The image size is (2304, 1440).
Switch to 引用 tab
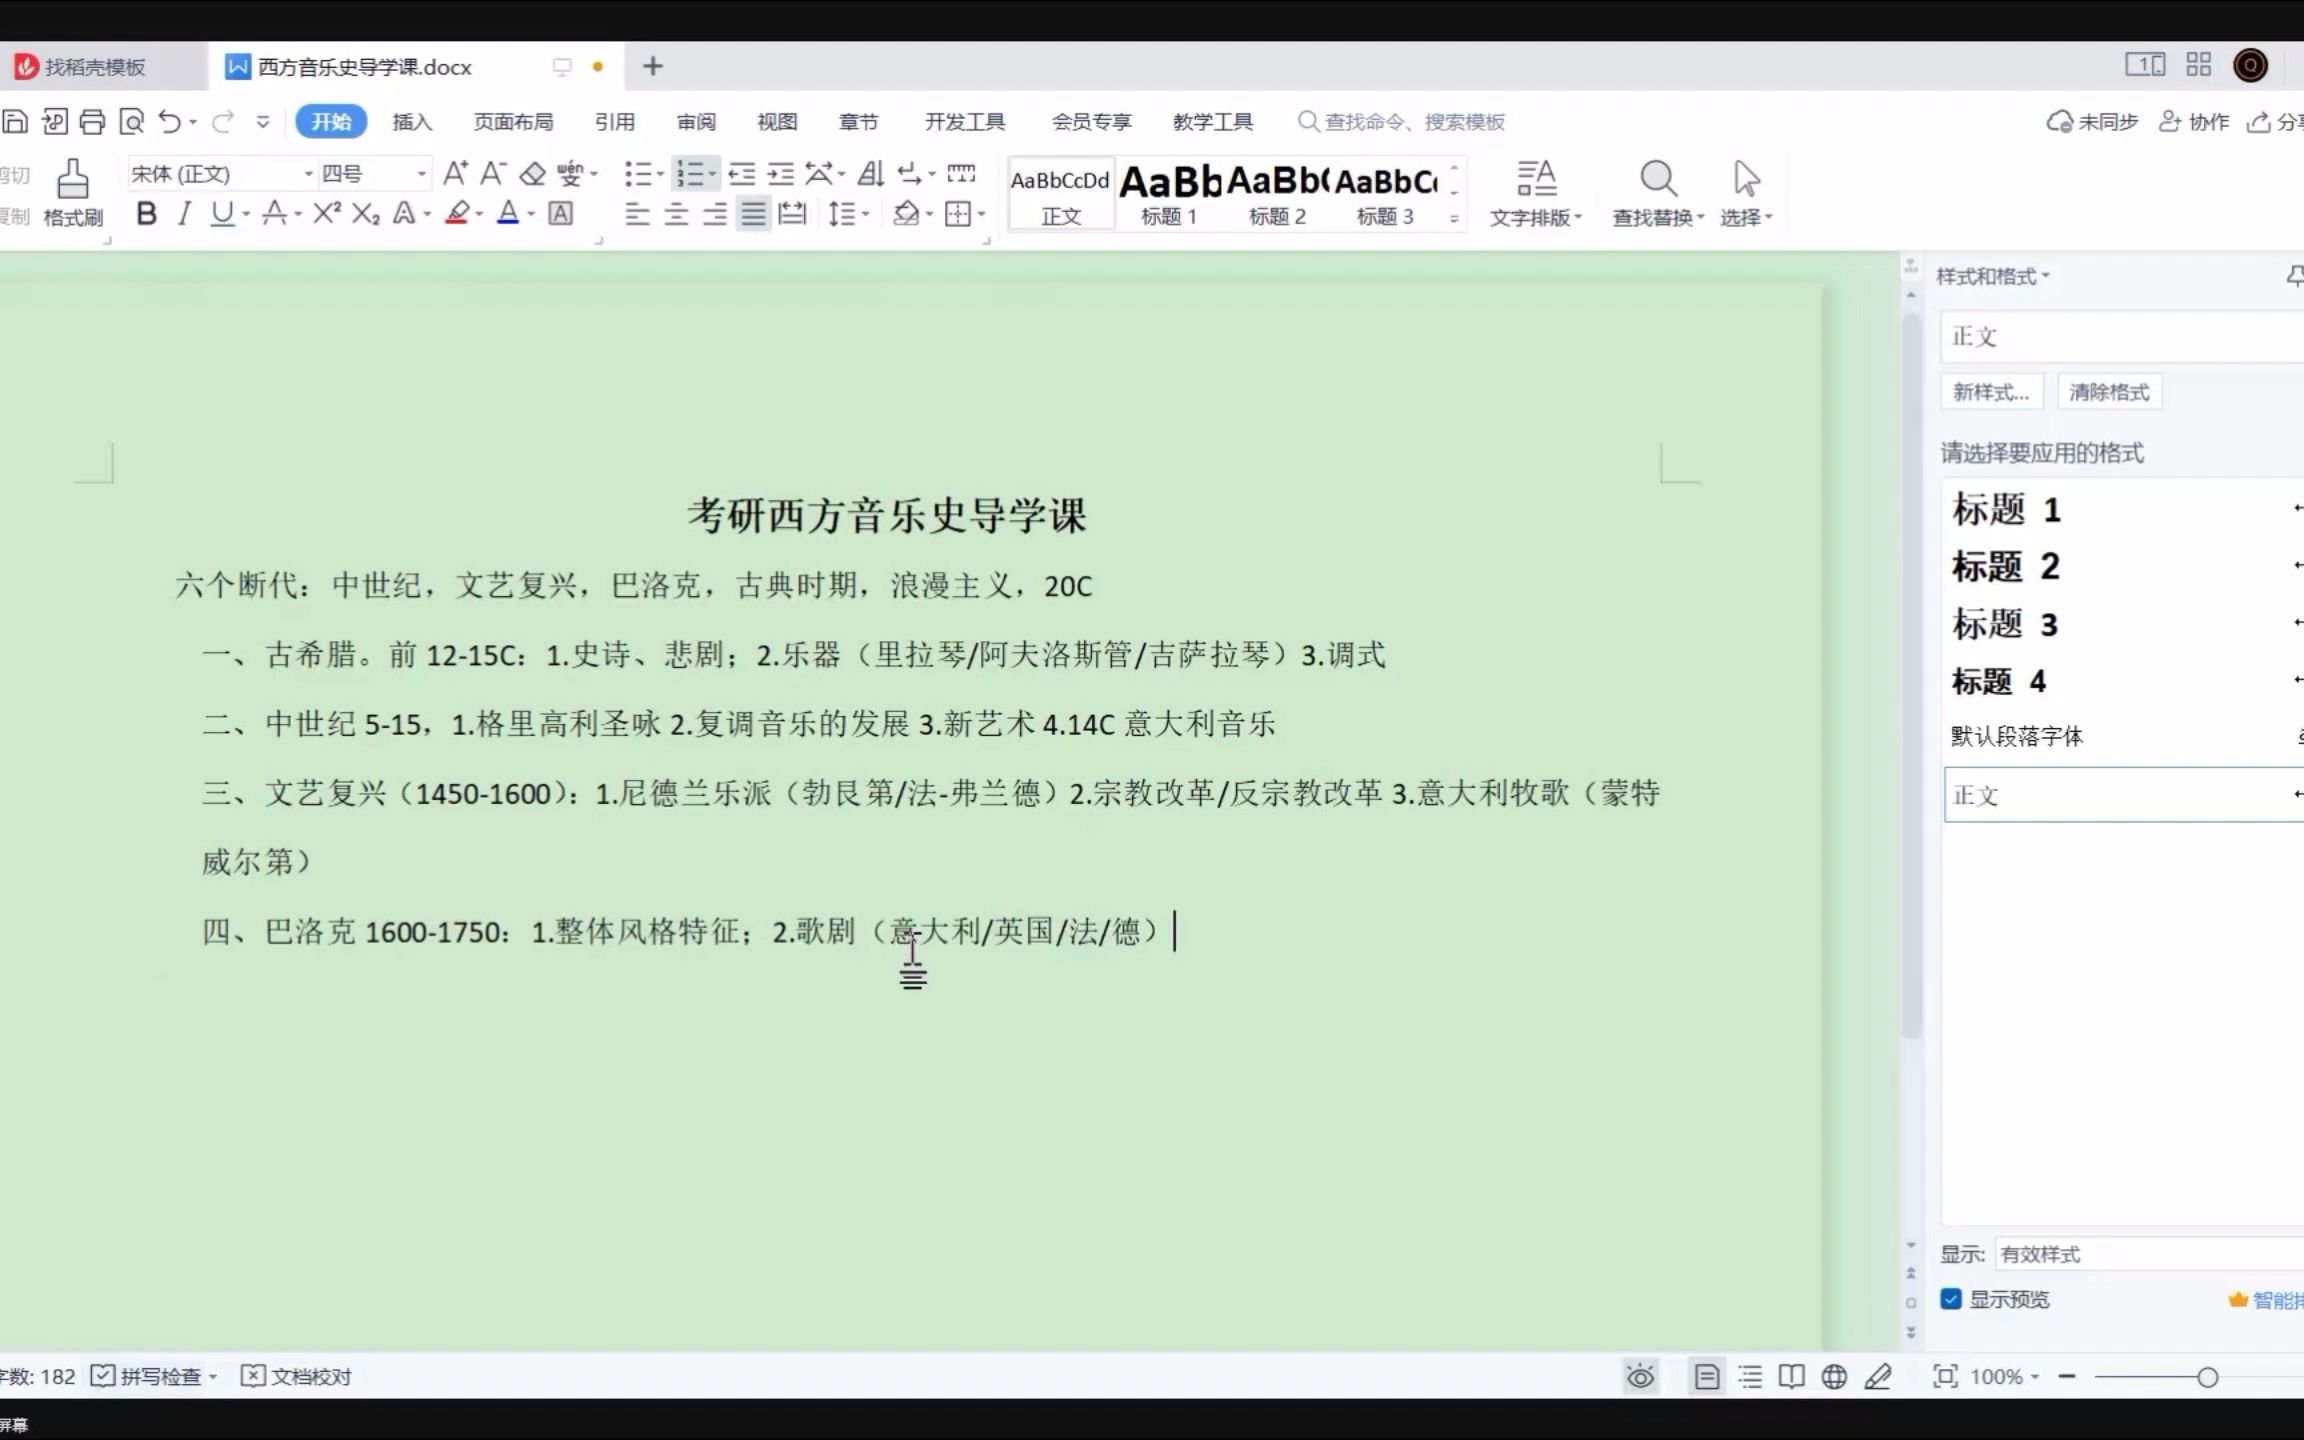point(614,121)
